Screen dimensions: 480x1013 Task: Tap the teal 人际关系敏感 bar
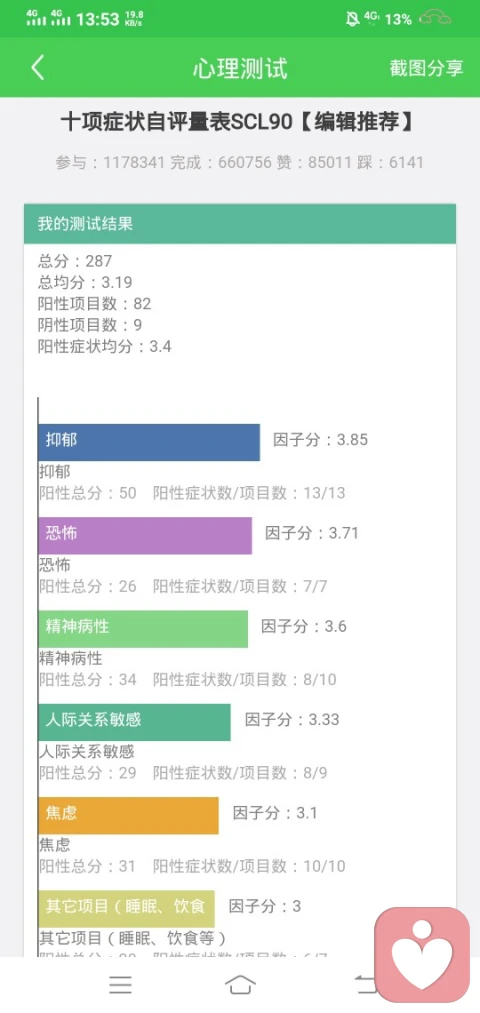134,722
